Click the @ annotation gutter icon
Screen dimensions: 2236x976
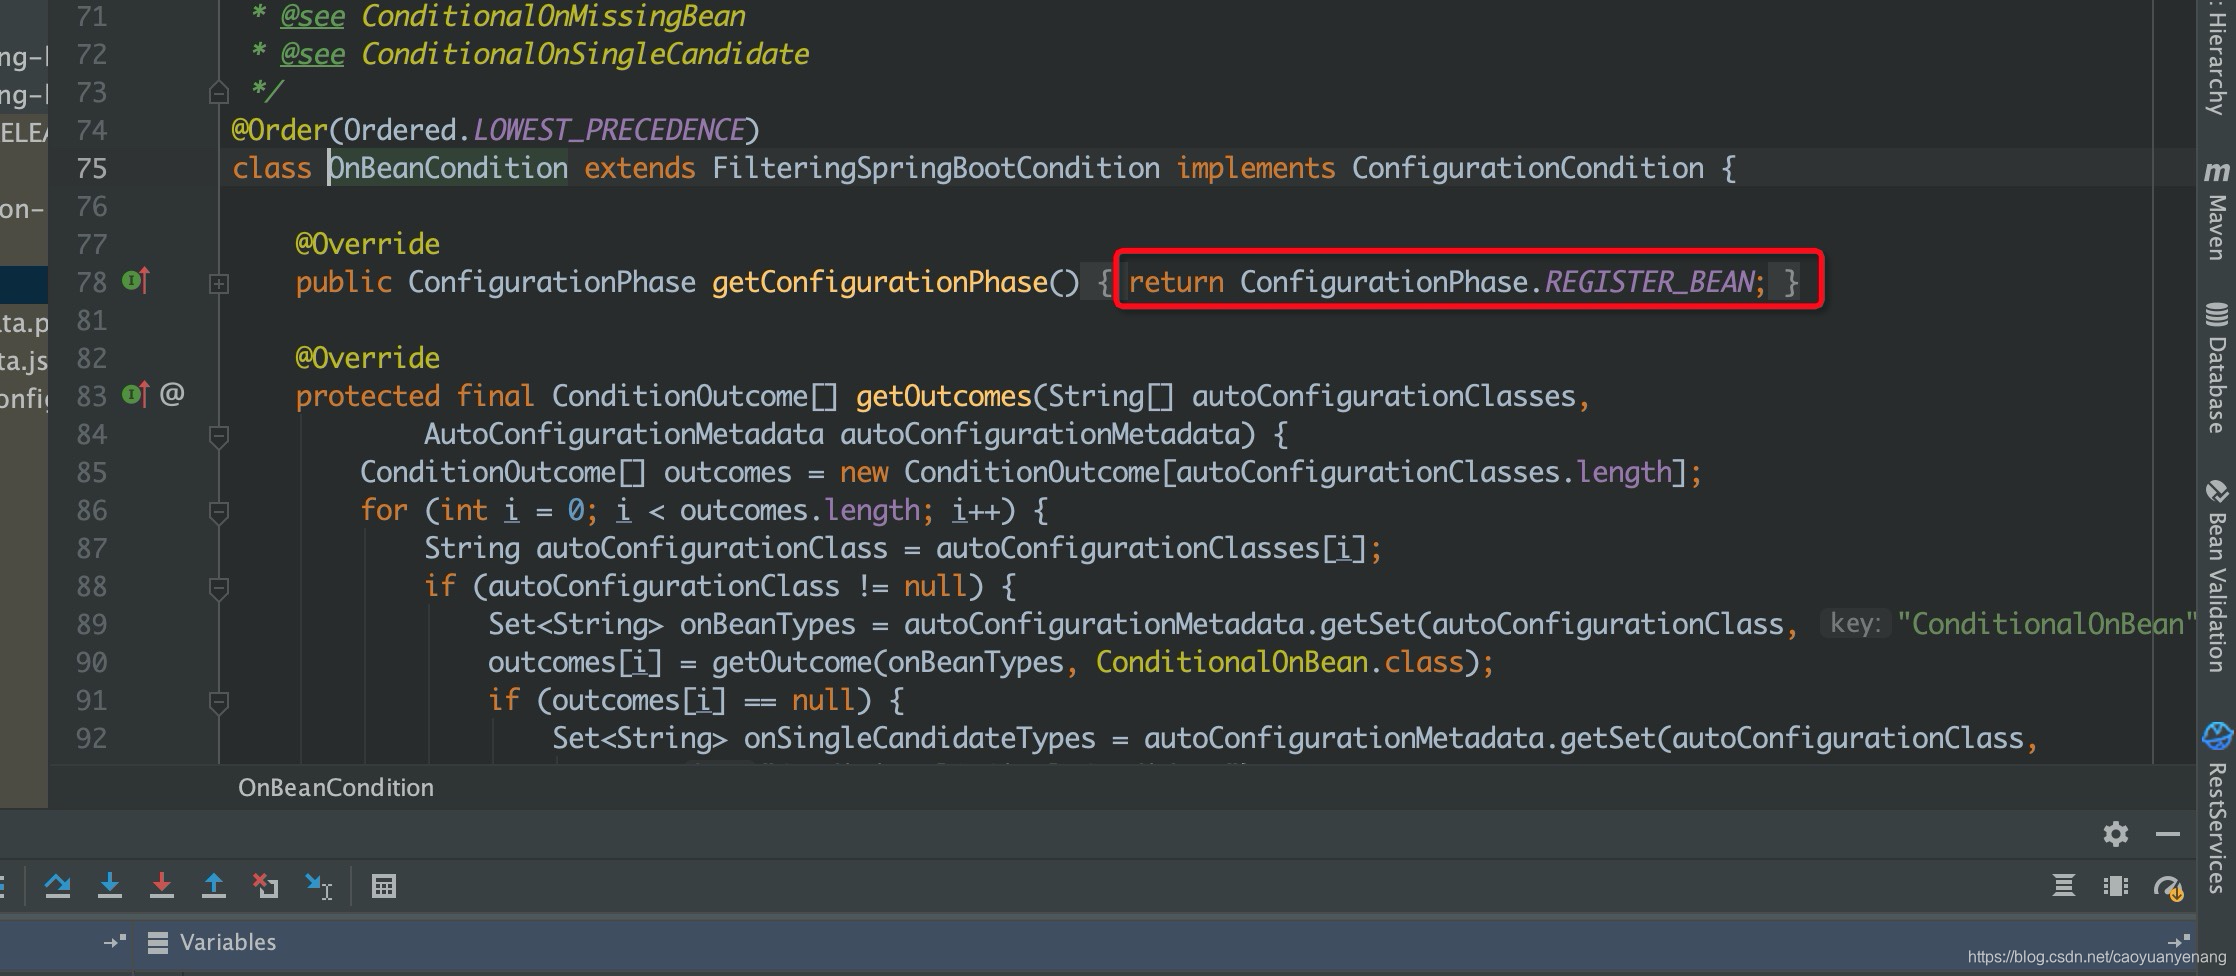pyautogui.click(x=172, y=394)
